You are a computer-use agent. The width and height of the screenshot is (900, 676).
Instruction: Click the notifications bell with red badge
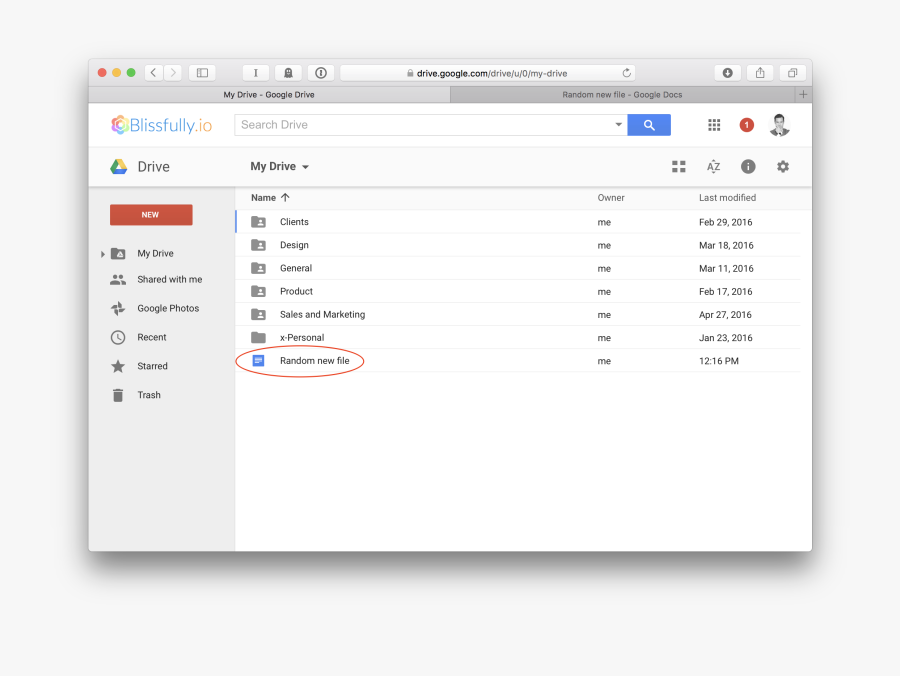[746, 124]
